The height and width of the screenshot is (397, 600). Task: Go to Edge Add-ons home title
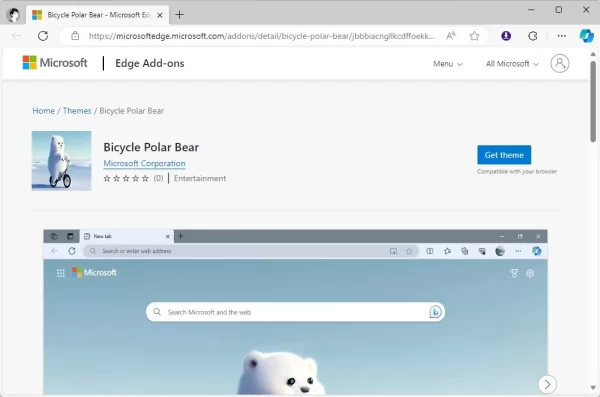pos(150,63)
